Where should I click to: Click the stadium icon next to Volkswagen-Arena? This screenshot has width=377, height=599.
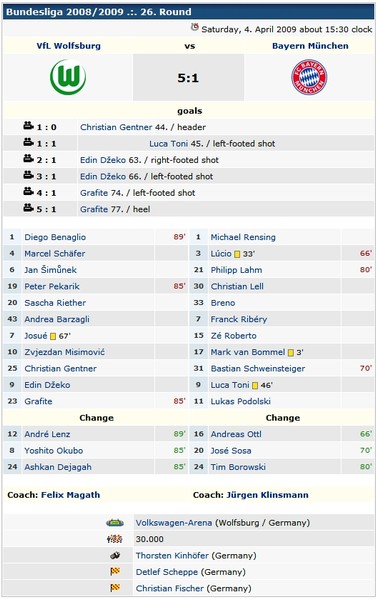pos(115,523)
